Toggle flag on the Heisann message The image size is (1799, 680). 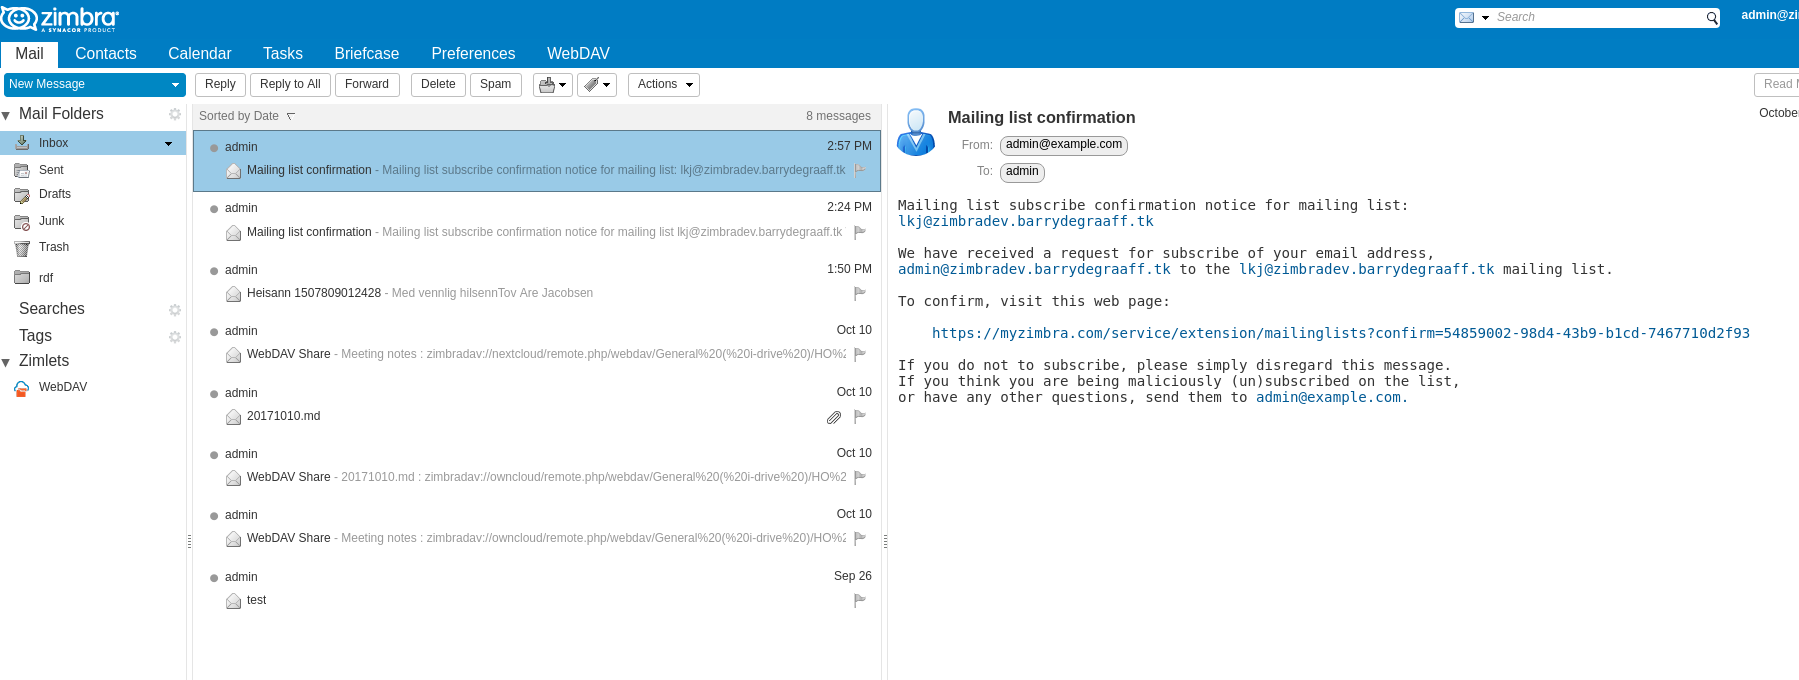tap(859, 293)
